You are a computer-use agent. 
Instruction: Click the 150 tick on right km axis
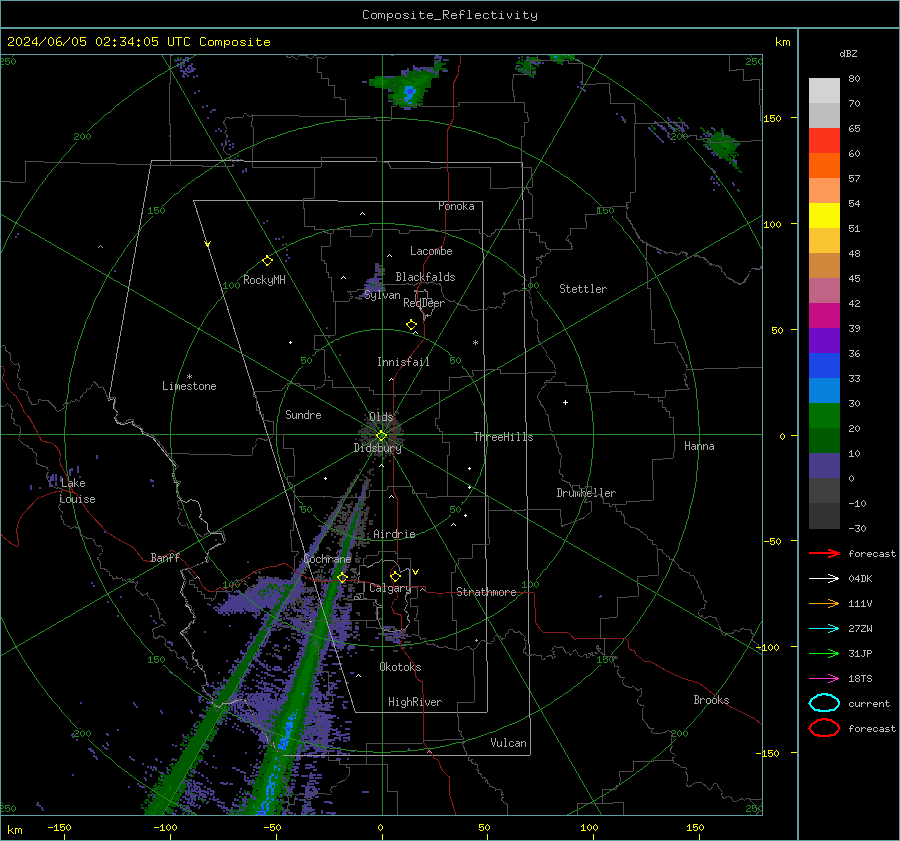(773, 118)
